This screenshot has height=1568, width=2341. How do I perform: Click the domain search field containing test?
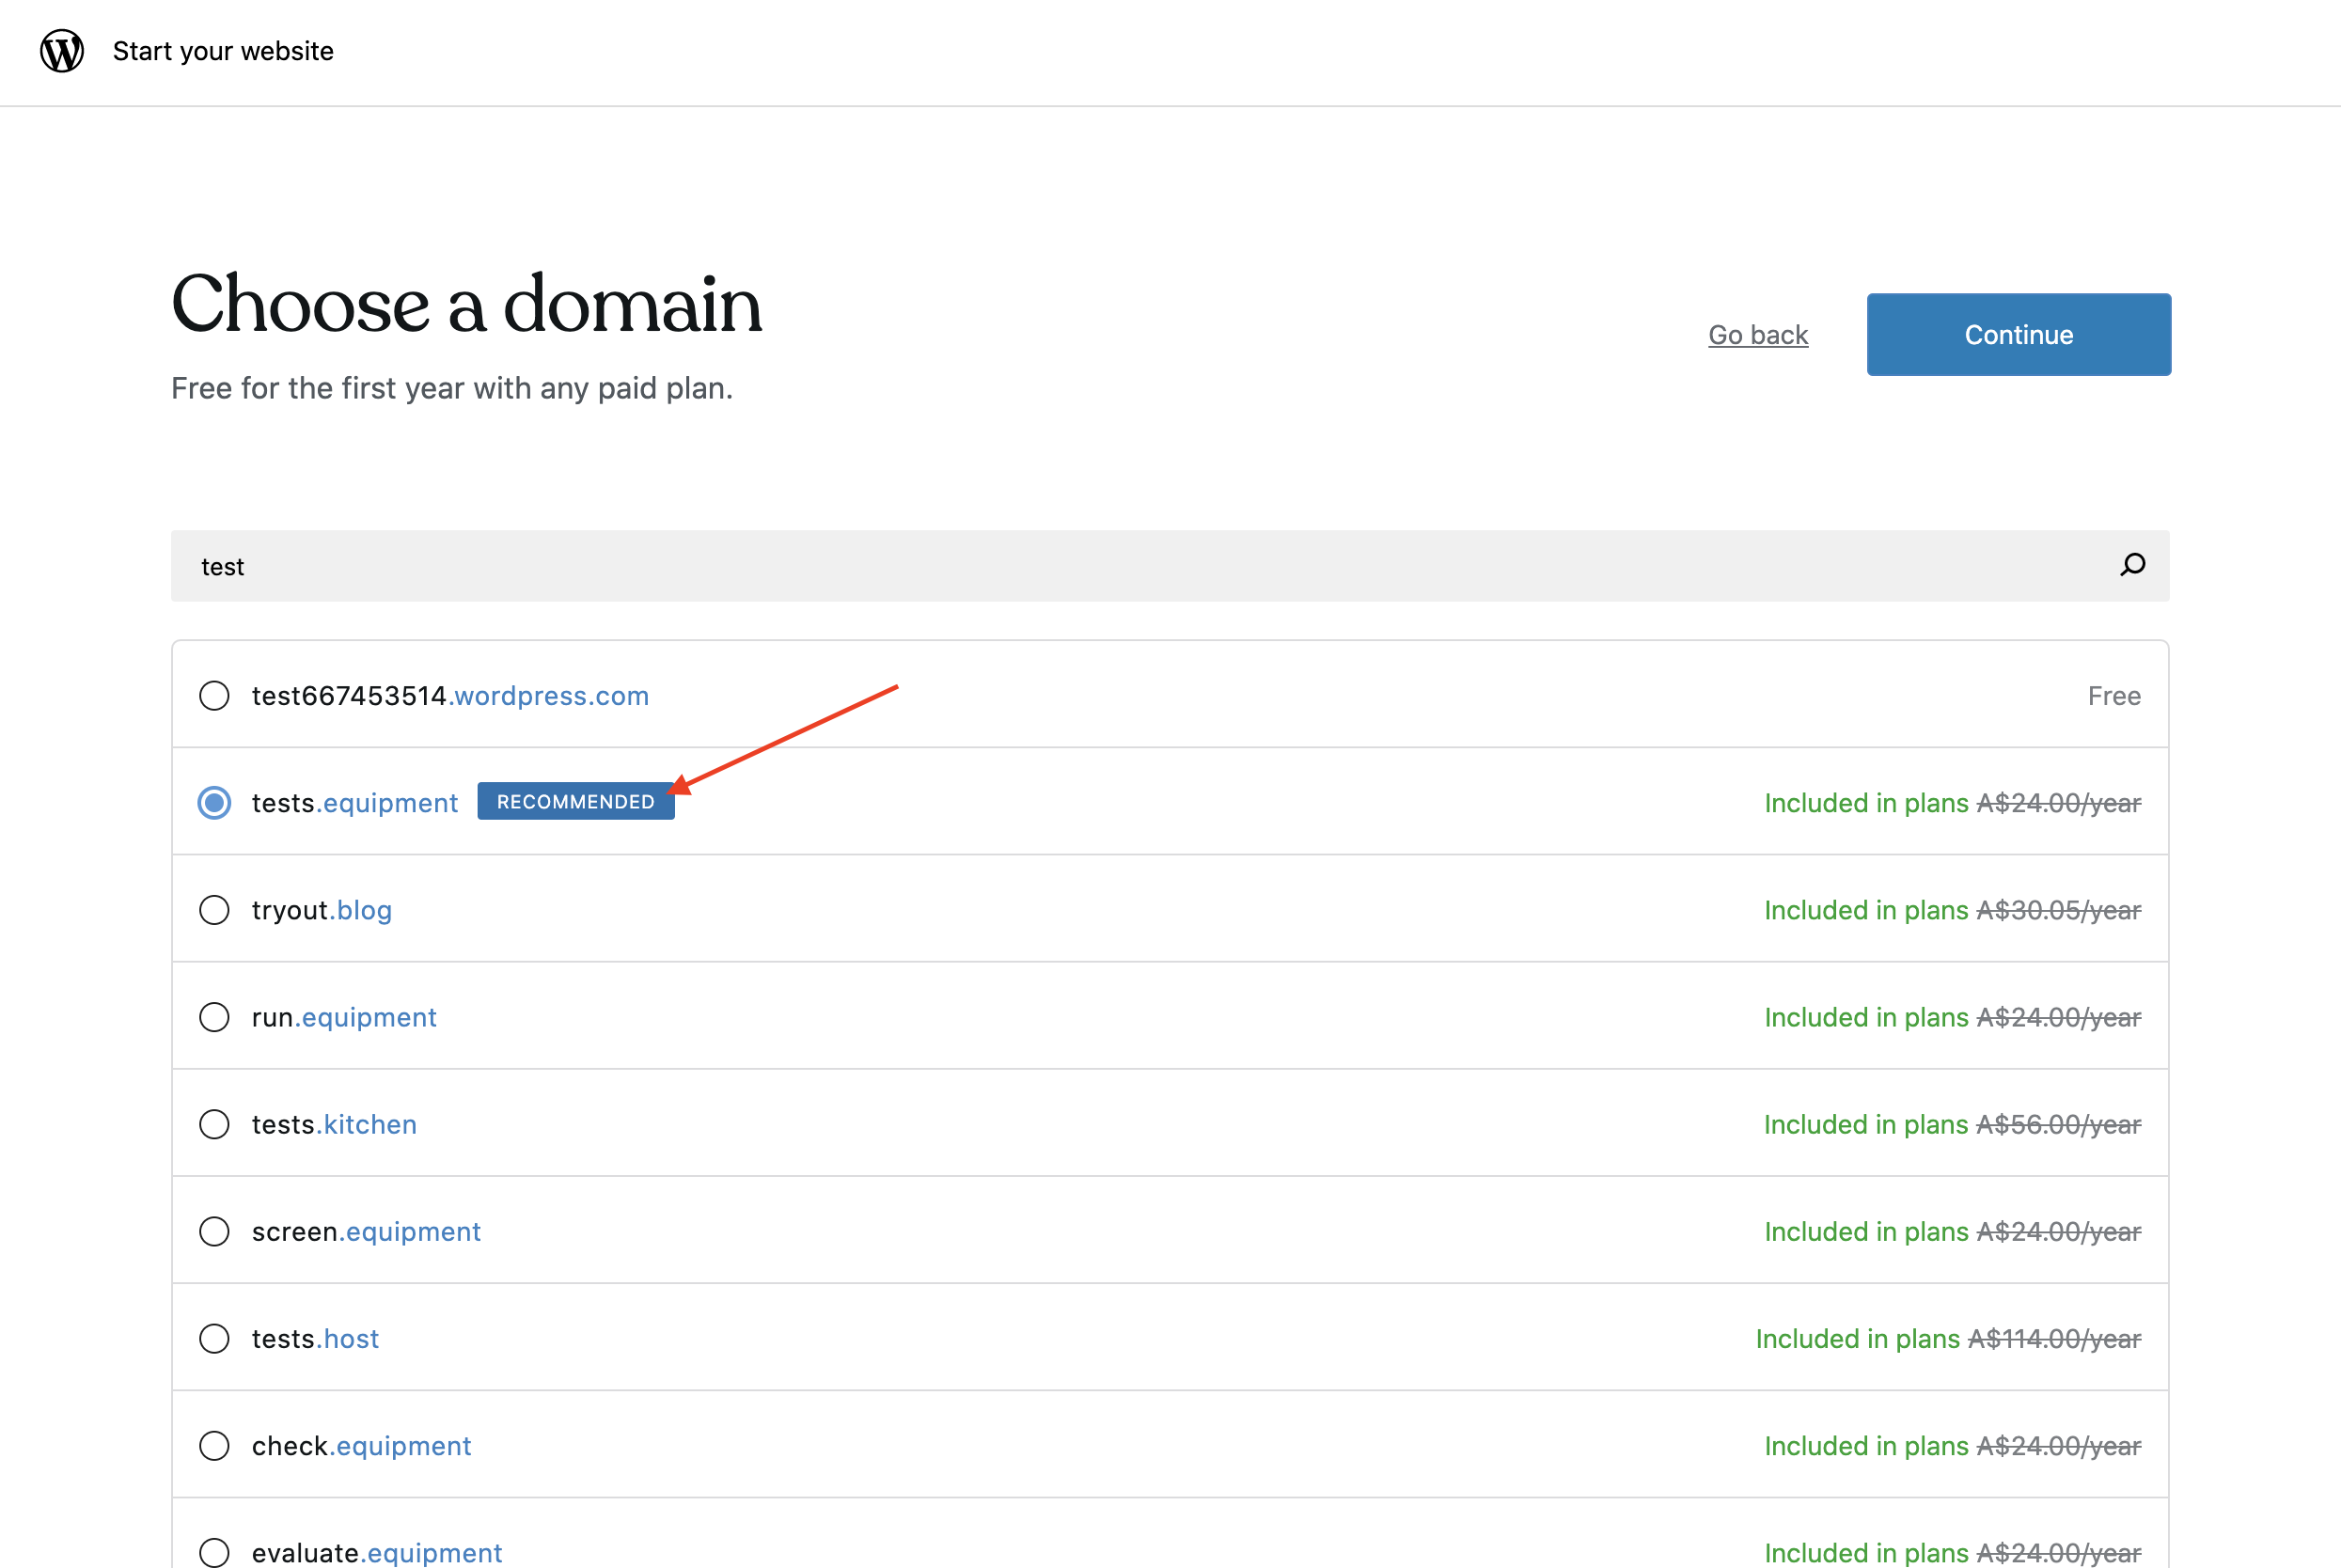pos(1100,566)
